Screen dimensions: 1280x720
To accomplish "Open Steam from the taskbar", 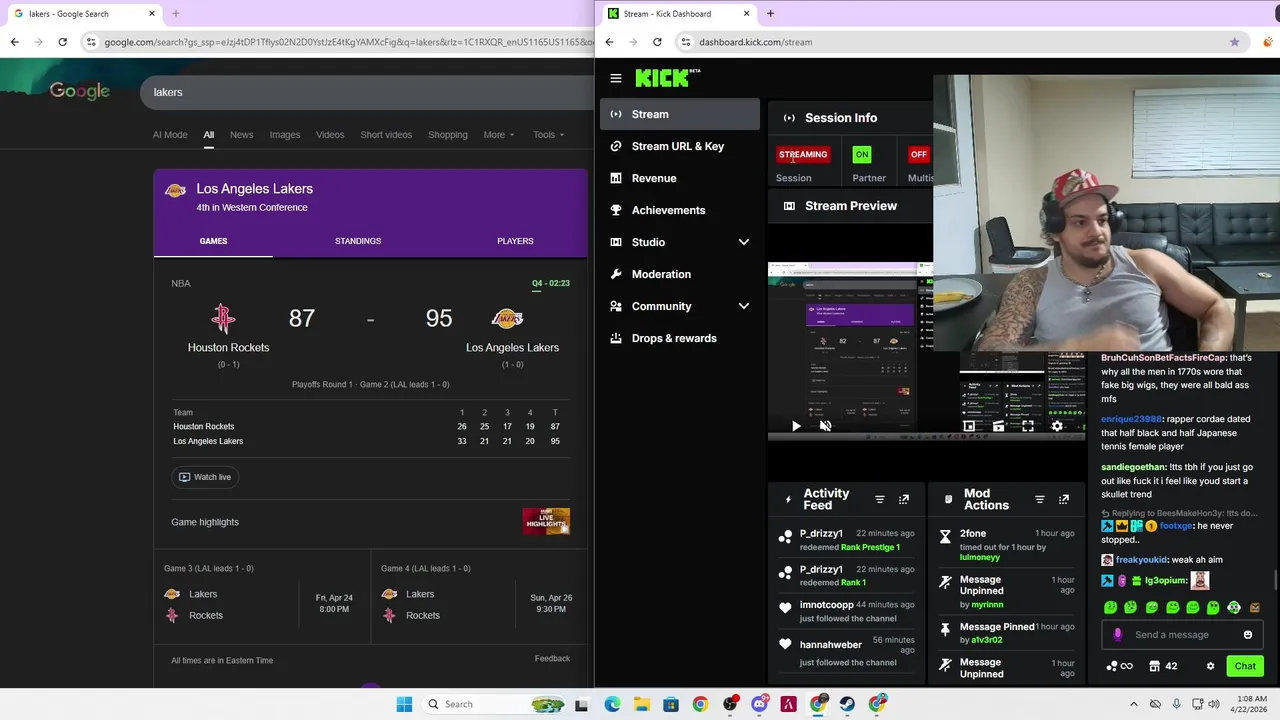I will [x=848, y=704].
